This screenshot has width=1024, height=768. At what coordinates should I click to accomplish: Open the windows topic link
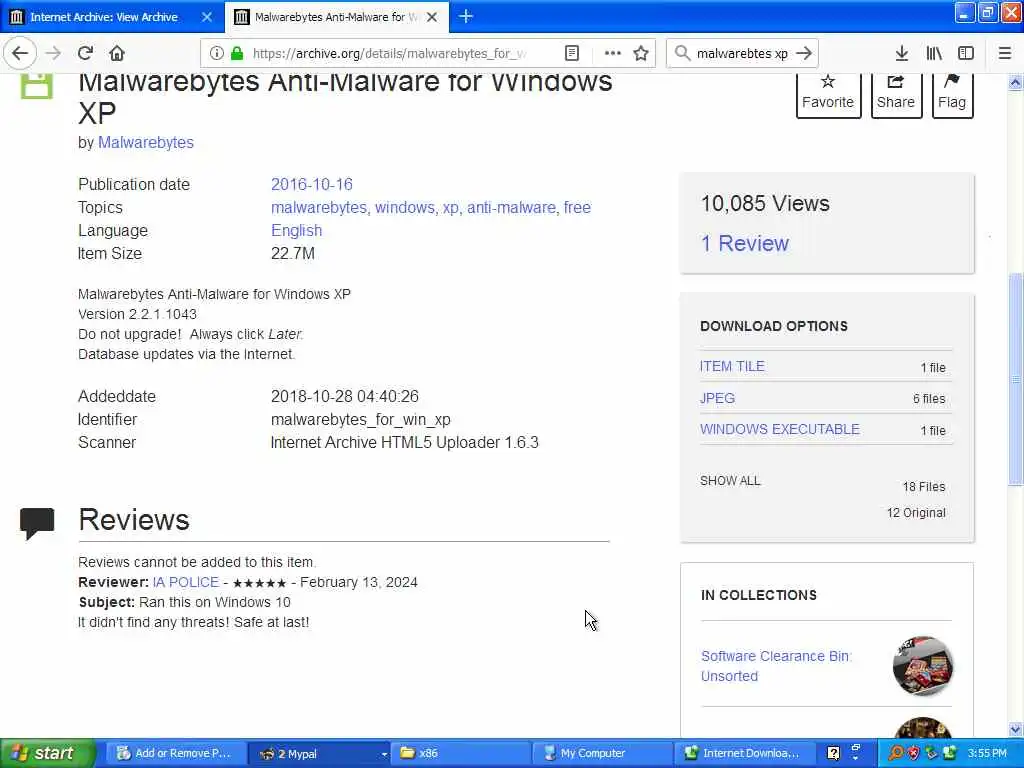point(404,207)
